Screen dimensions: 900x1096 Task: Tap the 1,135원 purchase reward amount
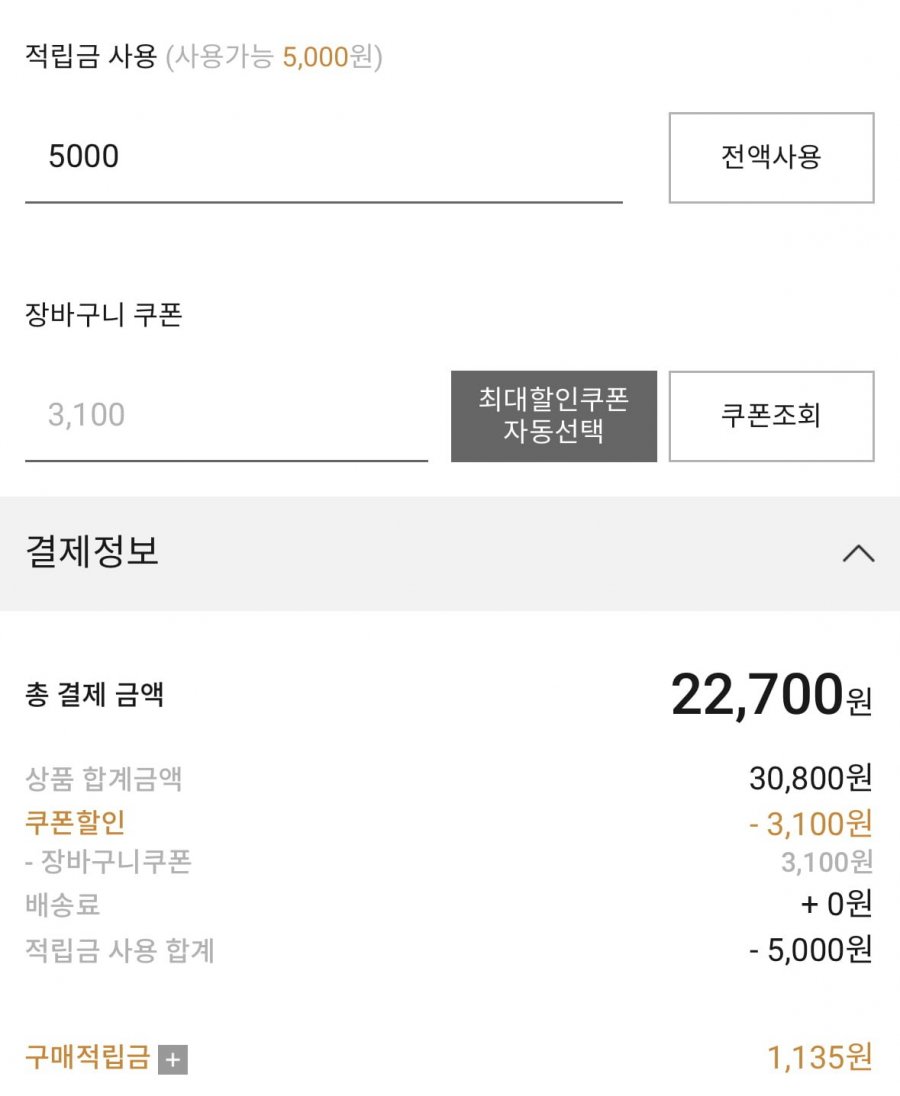819,1057
